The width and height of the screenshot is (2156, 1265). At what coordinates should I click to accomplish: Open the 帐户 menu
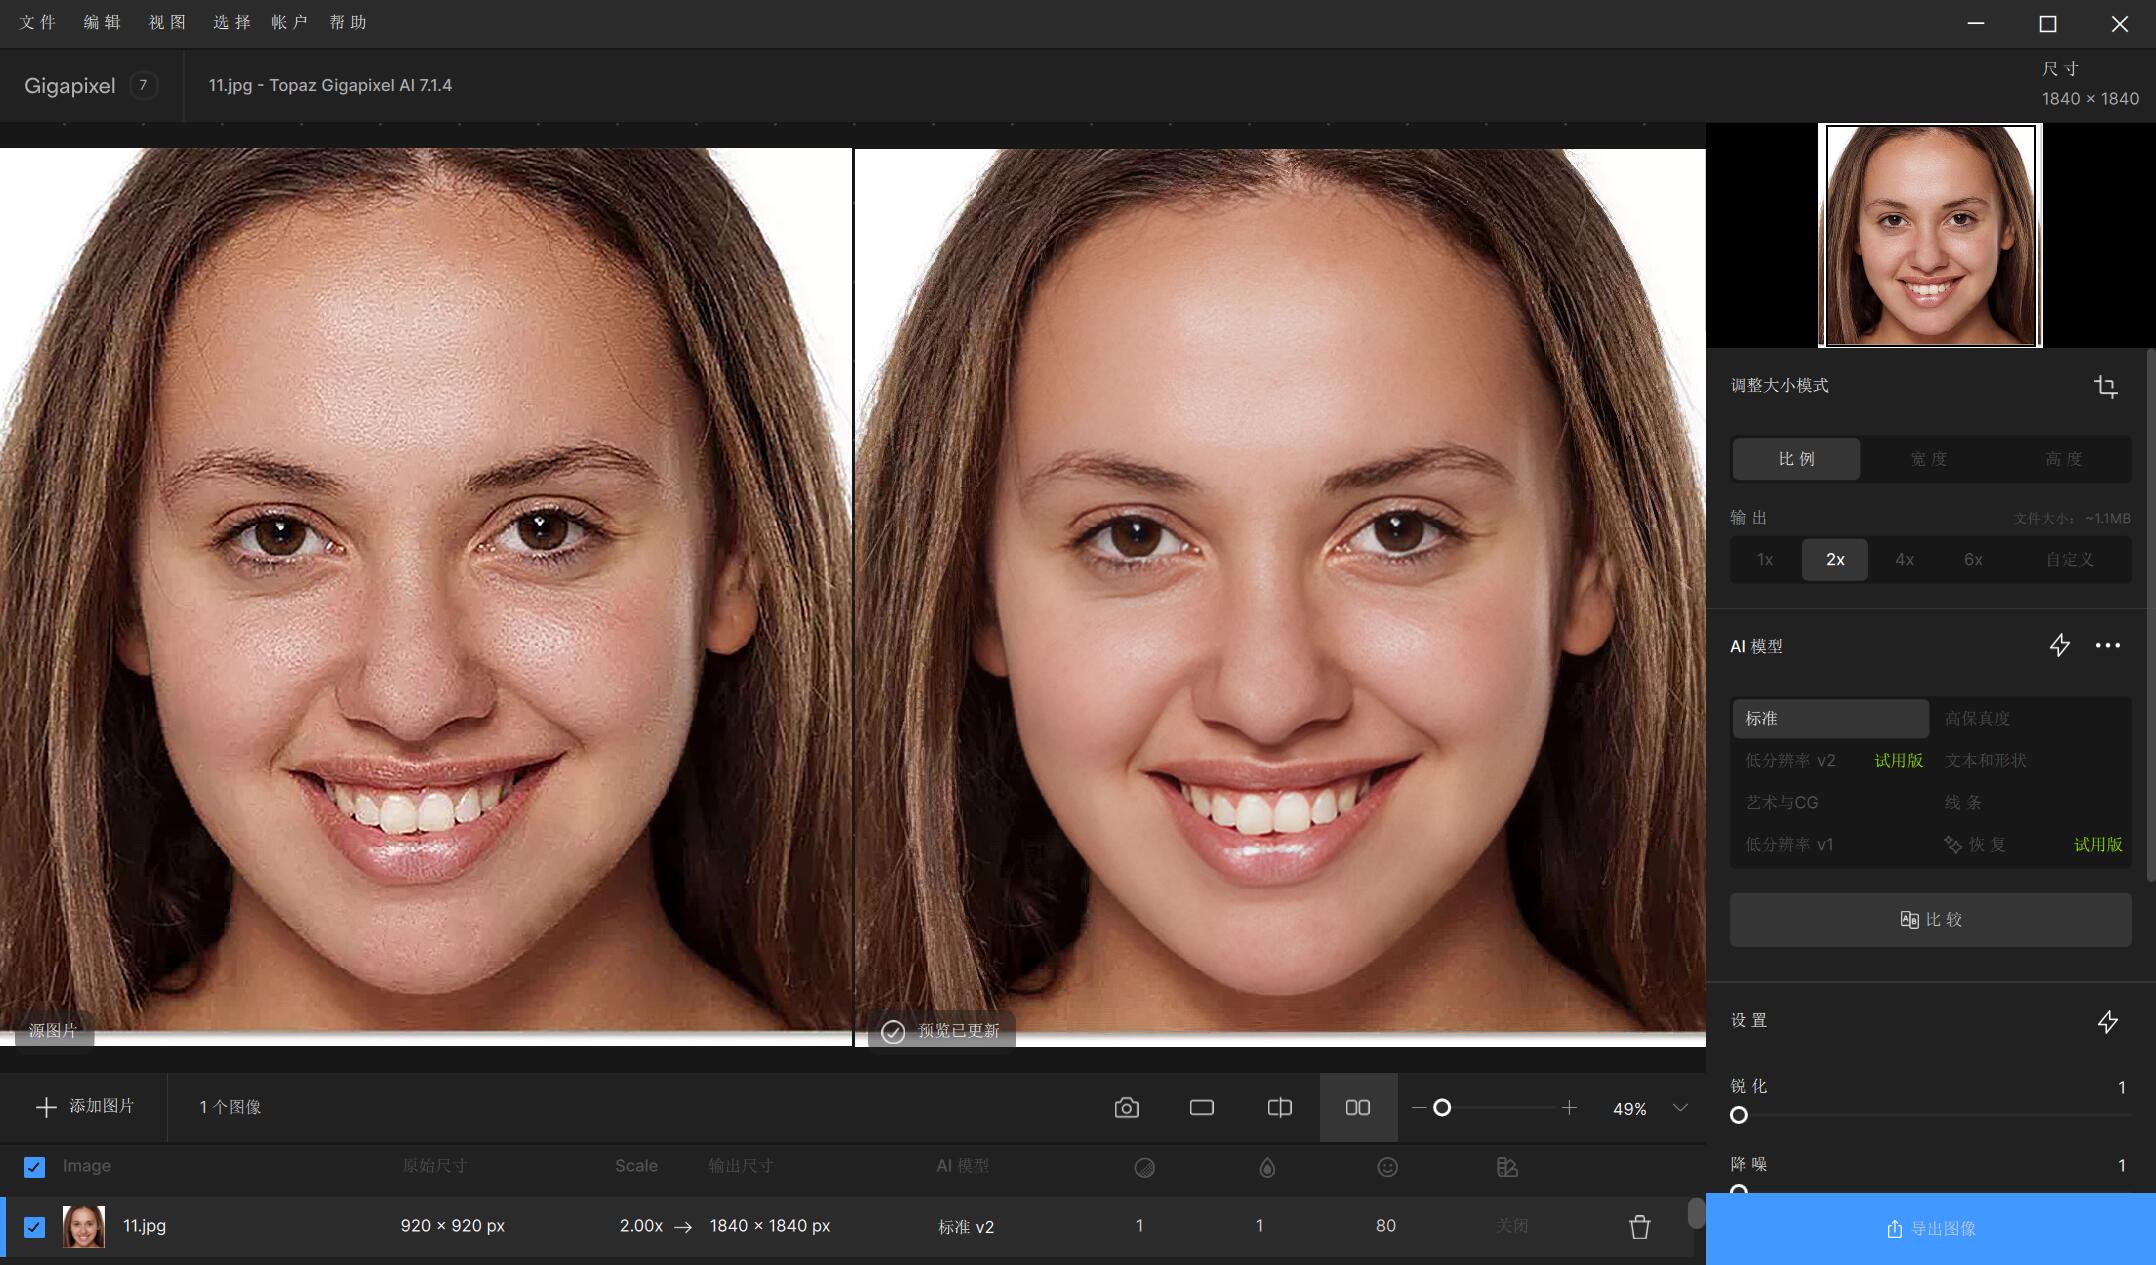pos(289,22)
